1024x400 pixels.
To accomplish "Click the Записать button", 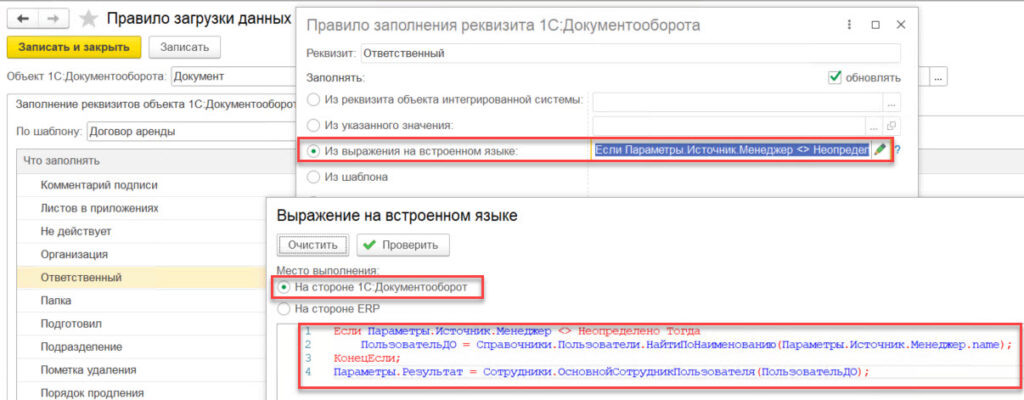I will [x=184, y=47].
